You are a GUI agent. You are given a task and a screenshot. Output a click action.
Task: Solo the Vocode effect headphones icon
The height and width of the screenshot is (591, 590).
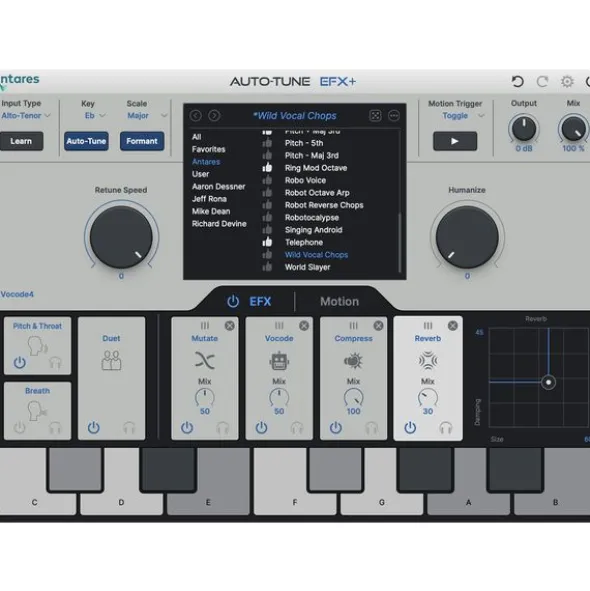[x=297, y=428]
